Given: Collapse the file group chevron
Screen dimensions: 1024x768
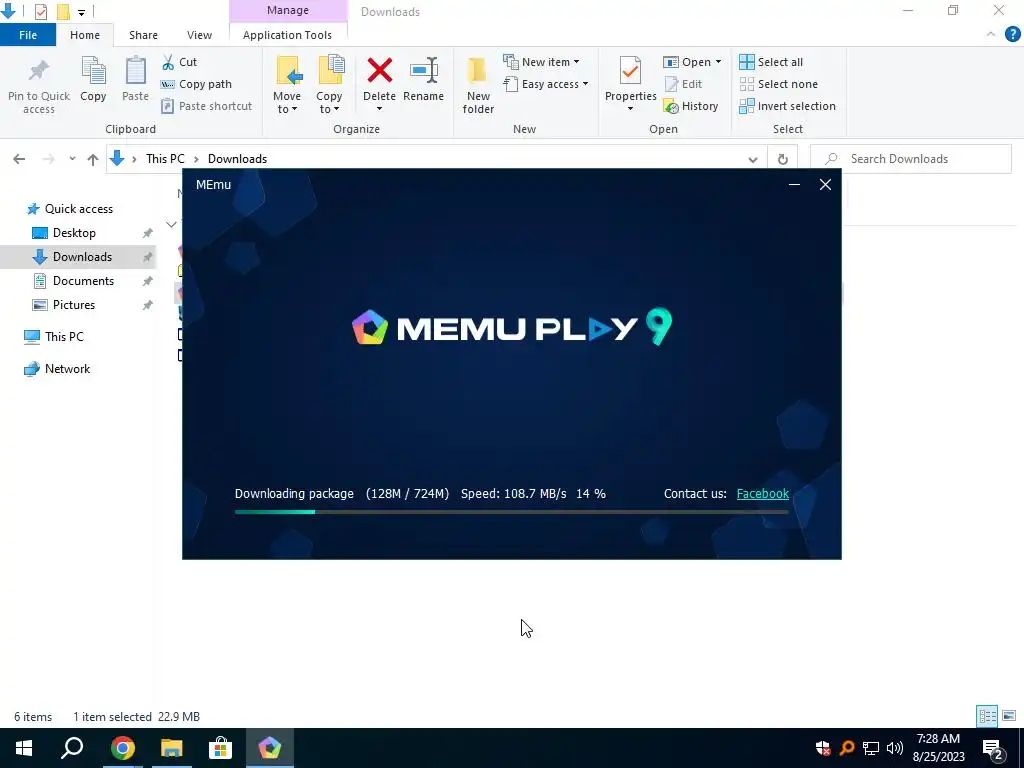Looking at the screenshot, I should 171,225.
